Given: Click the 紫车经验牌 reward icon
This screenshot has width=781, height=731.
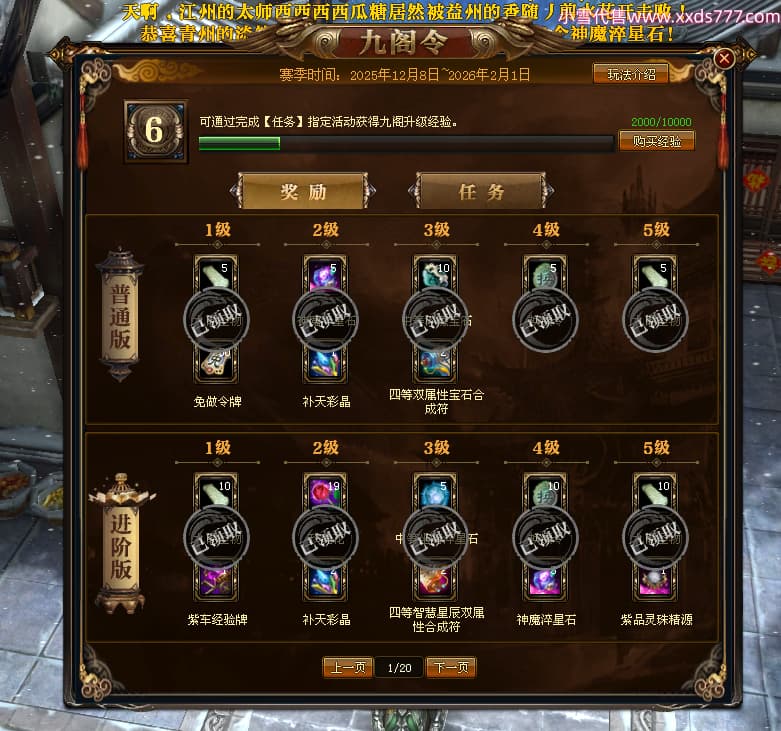Looking at the screenshot, I should pos(216,582).
